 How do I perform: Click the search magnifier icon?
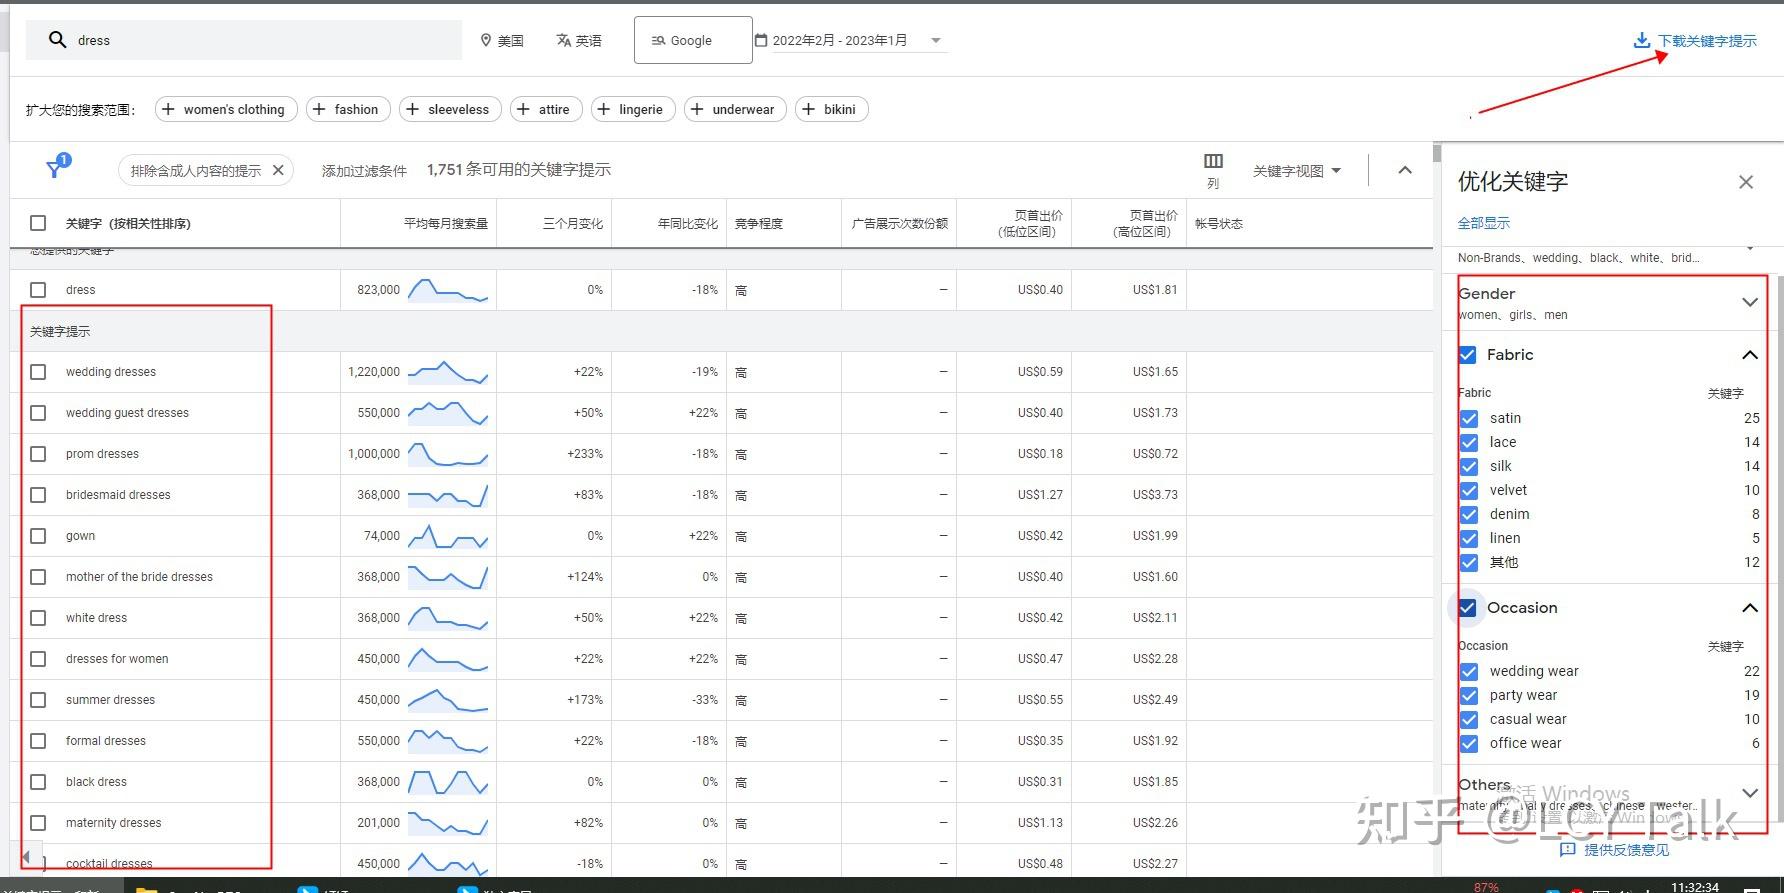click(x=58, y=40)
